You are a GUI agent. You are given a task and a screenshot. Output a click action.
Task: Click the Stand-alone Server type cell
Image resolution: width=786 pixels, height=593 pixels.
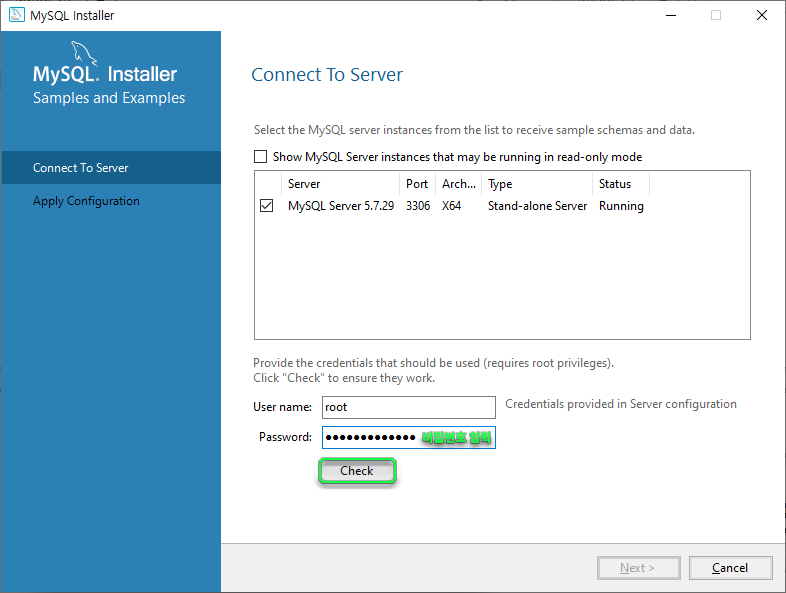tap(537, 206)
